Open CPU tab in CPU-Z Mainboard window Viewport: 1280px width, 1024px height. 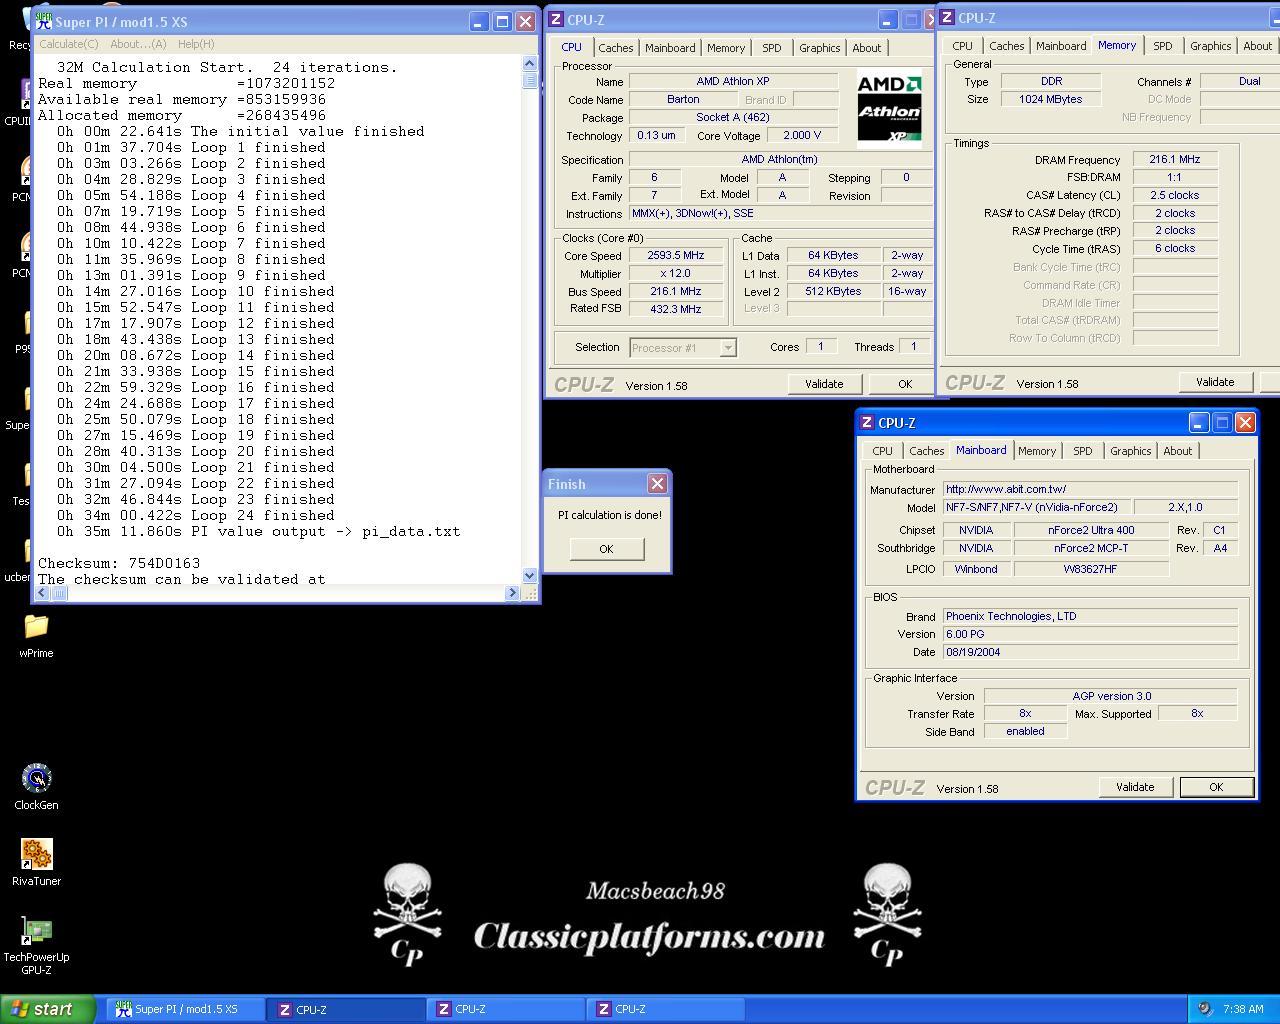882,451
